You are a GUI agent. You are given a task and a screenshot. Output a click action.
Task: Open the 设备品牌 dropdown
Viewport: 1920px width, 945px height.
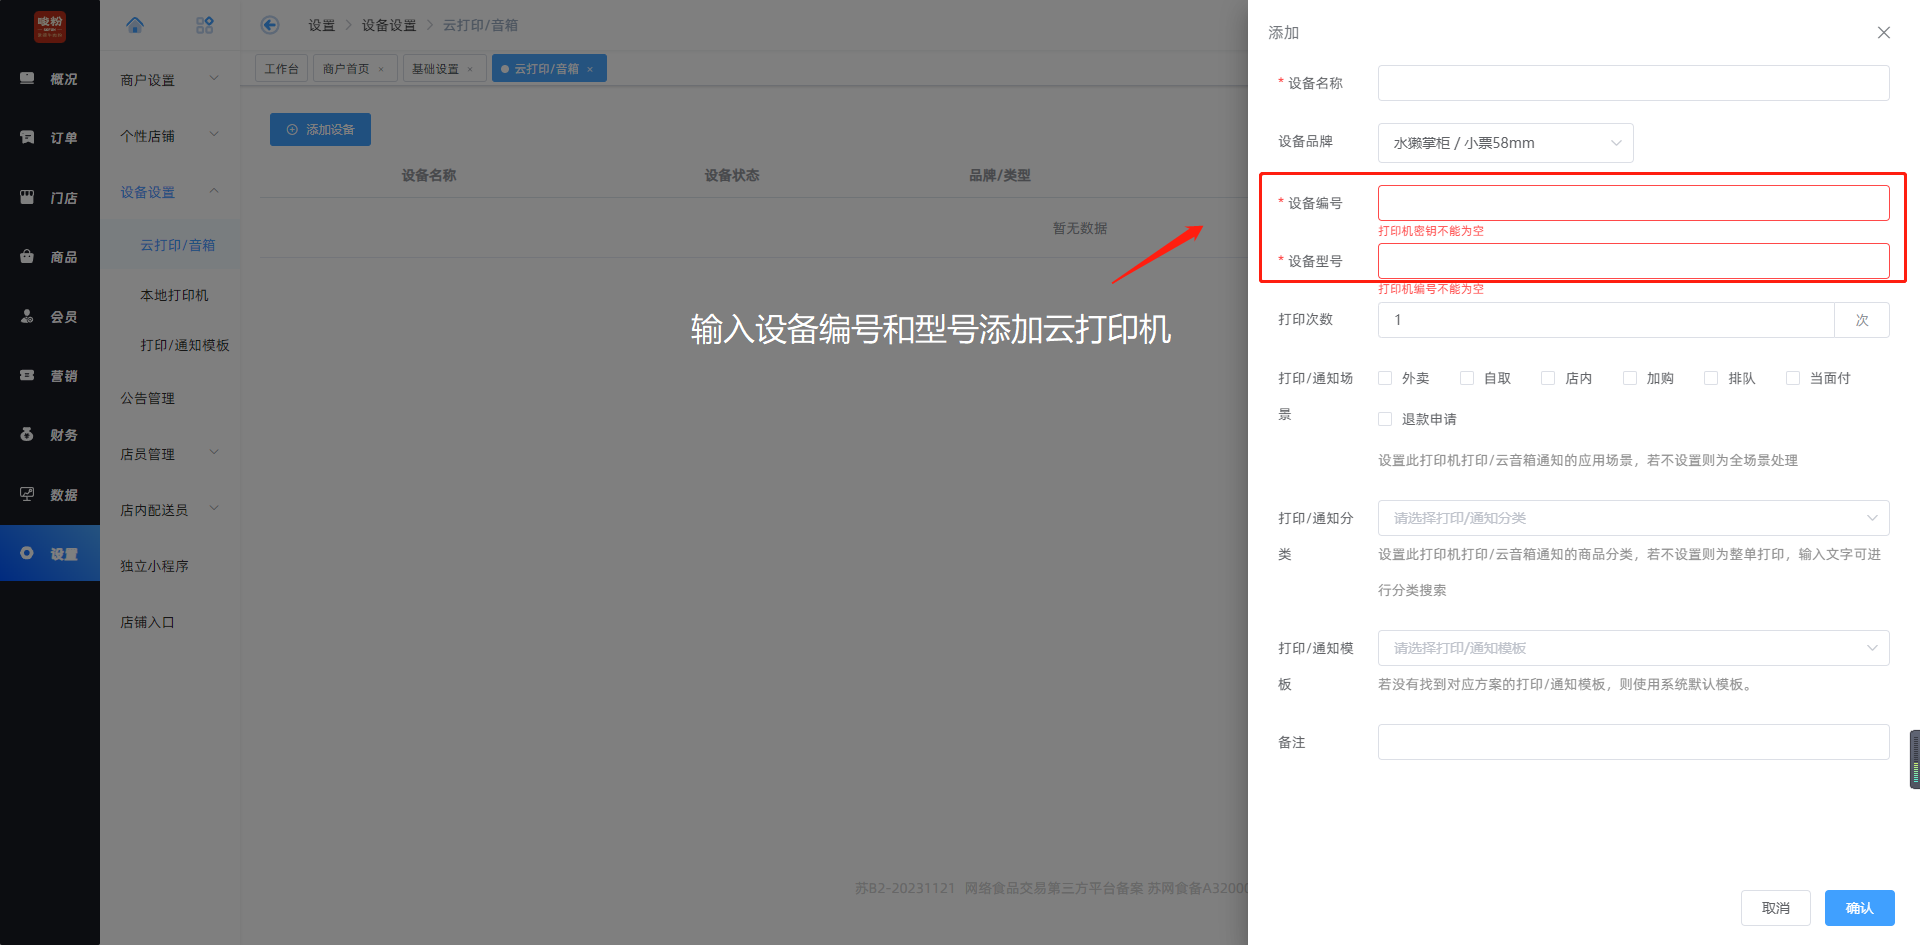click(x=1505, y=143)
